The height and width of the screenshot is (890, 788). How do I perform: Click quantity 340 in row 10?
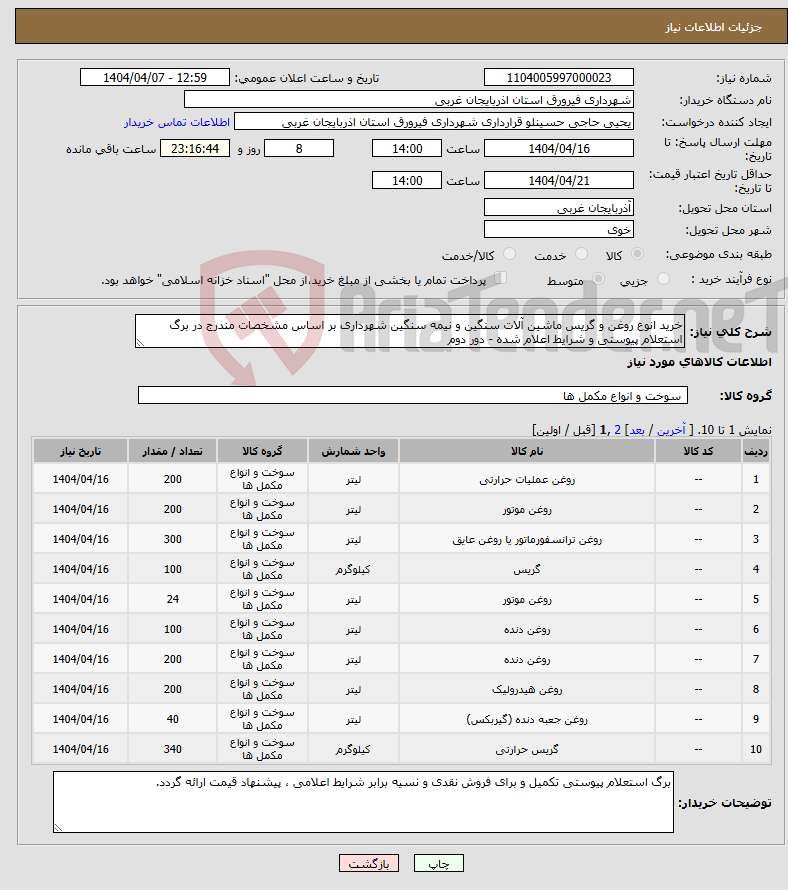click(x=173, y=749)
